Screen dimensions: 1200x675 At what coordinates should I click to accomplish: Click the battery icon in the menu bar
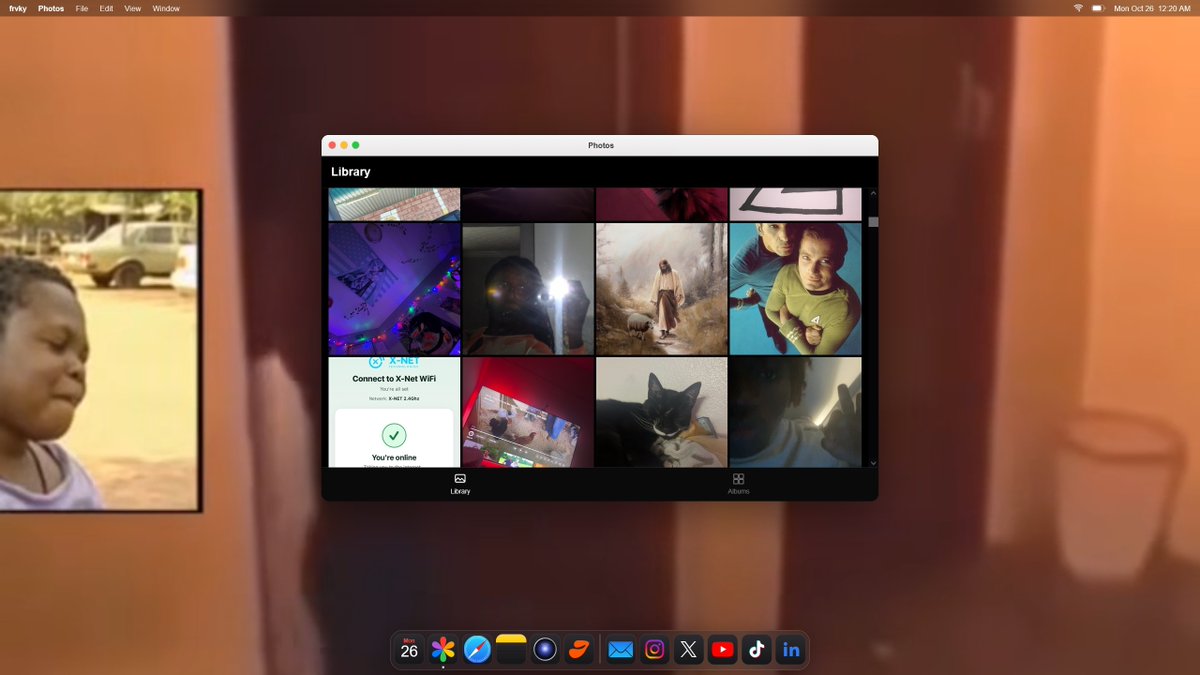pyautogui.click(x=1097, y=8)
